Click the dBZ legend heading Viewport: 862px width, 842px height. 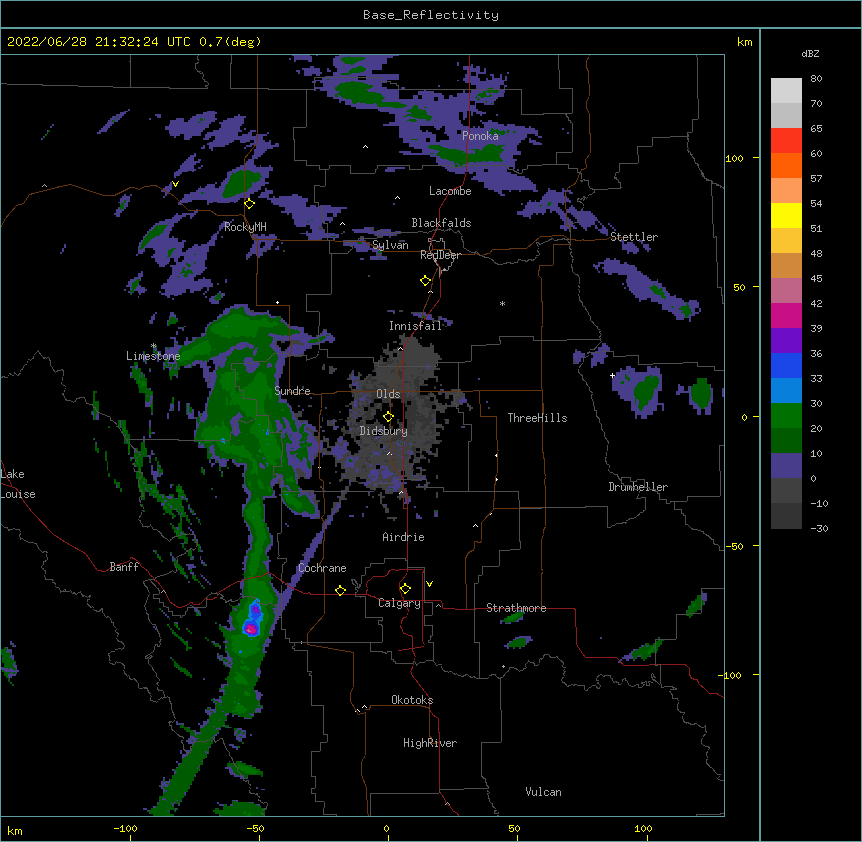coord(810,54)
